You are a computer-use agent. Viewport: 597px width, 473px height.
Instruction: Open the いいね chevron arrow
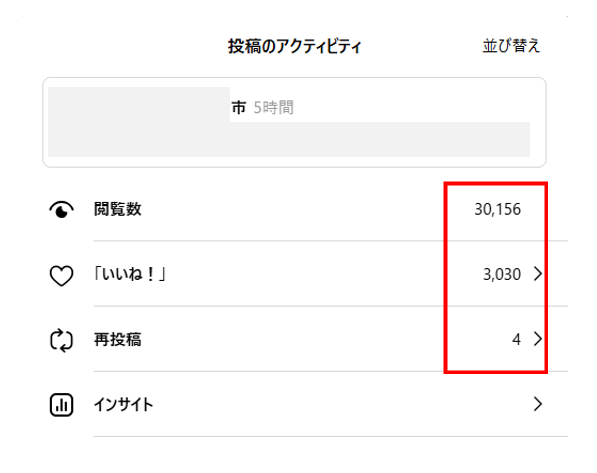coord(538,274)
